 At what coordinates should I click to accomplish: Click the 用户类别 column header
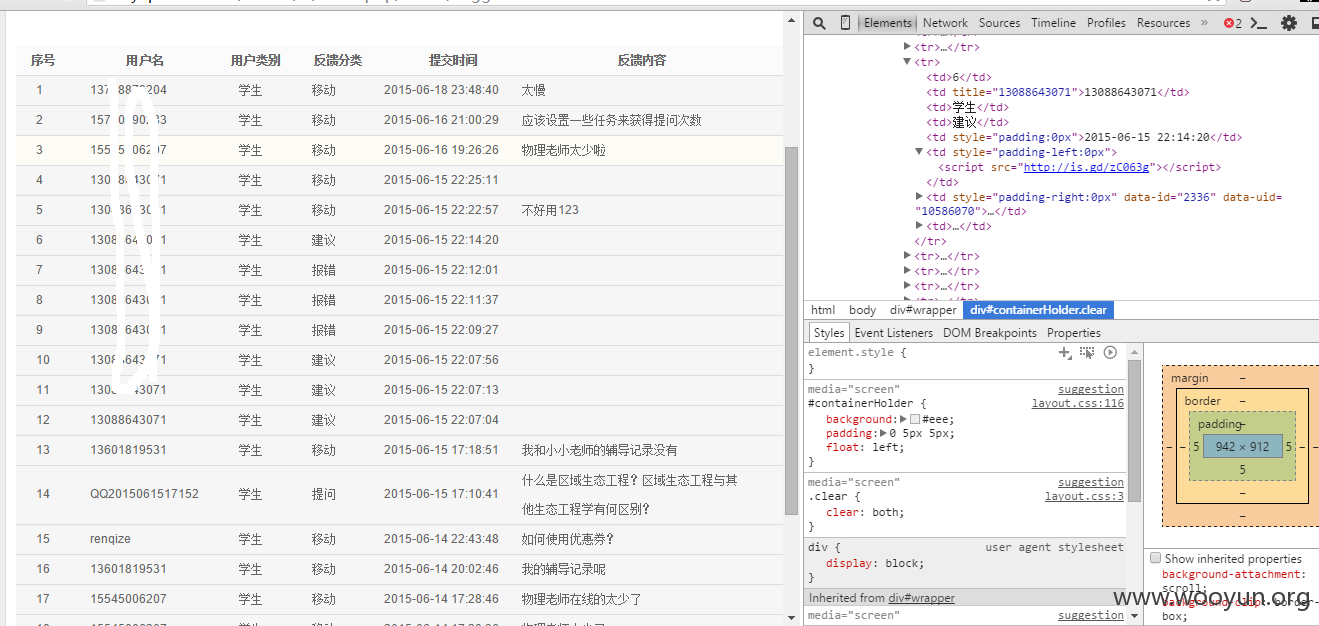coord(256,60)
